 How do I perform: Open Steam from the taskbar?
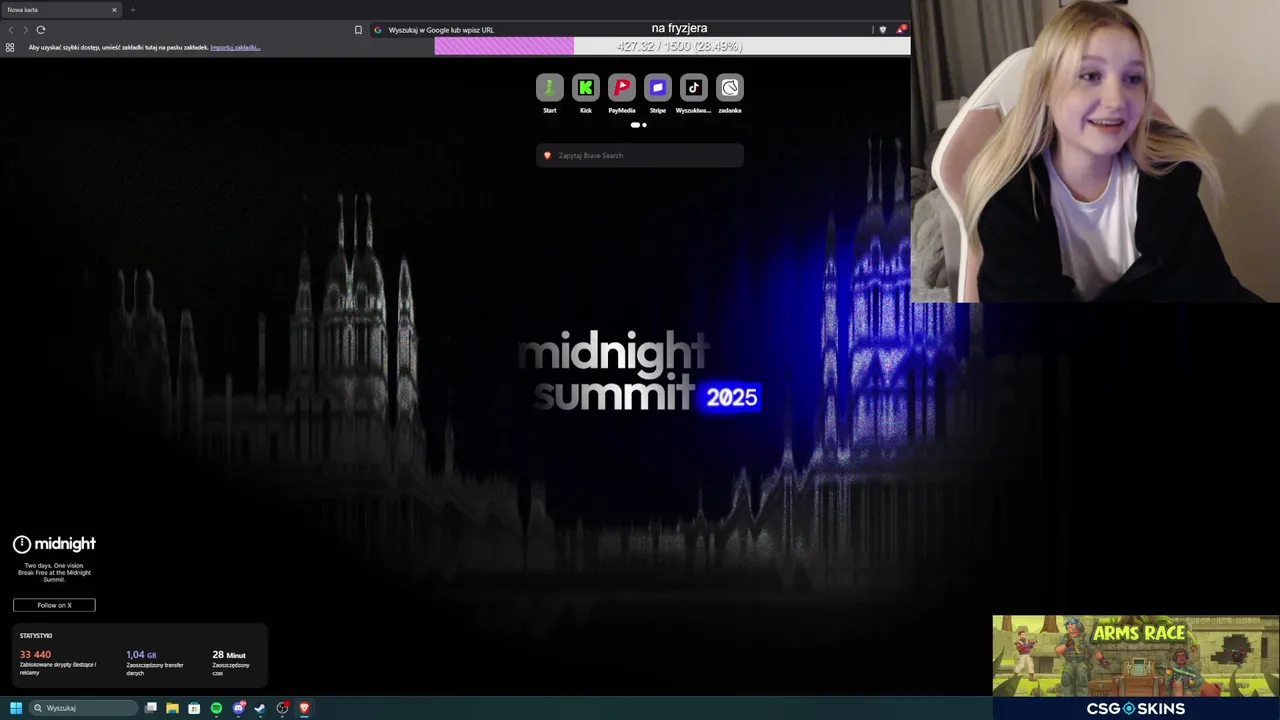260,708
